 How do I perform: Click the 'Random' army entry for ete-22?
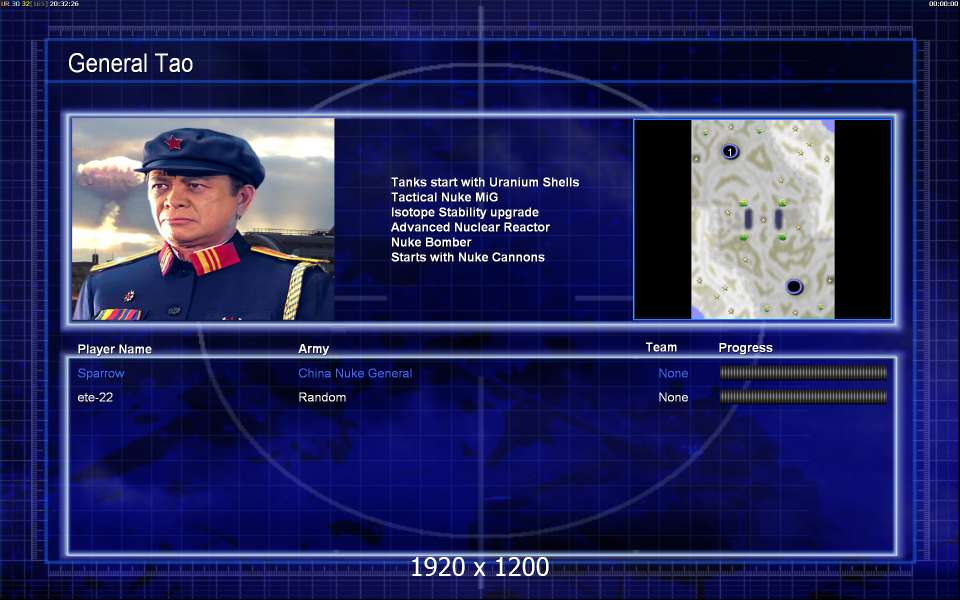coord(322,397)
